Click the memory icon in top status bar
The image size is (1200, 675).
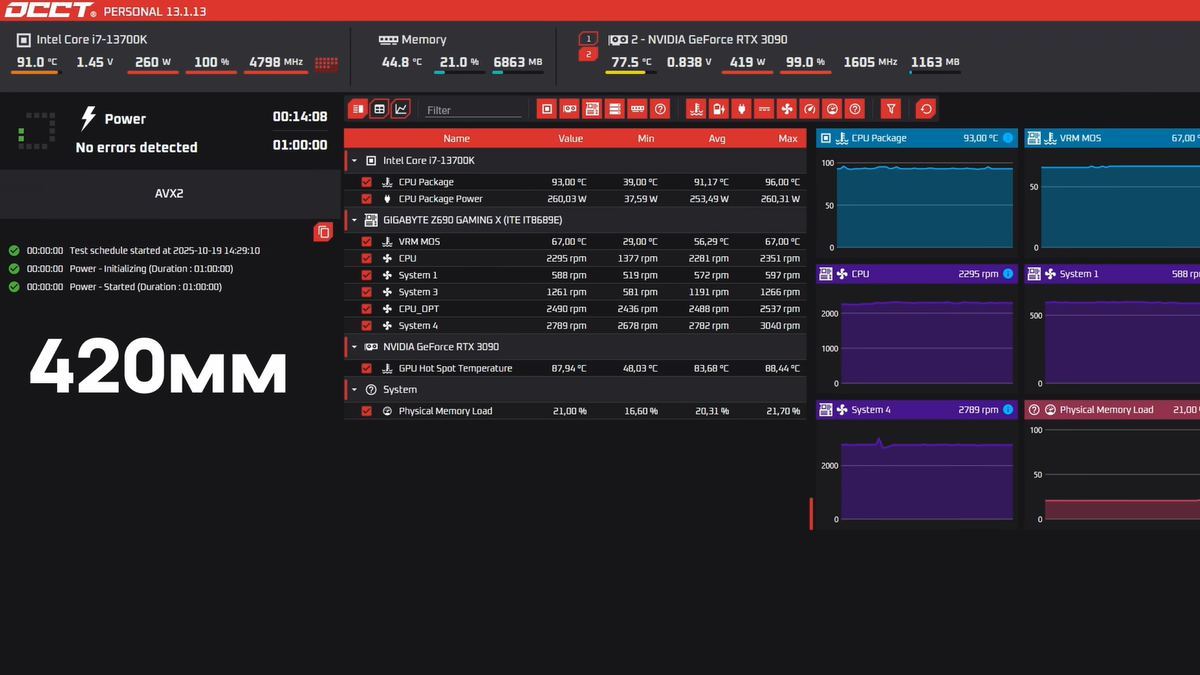tap(388, 40)
